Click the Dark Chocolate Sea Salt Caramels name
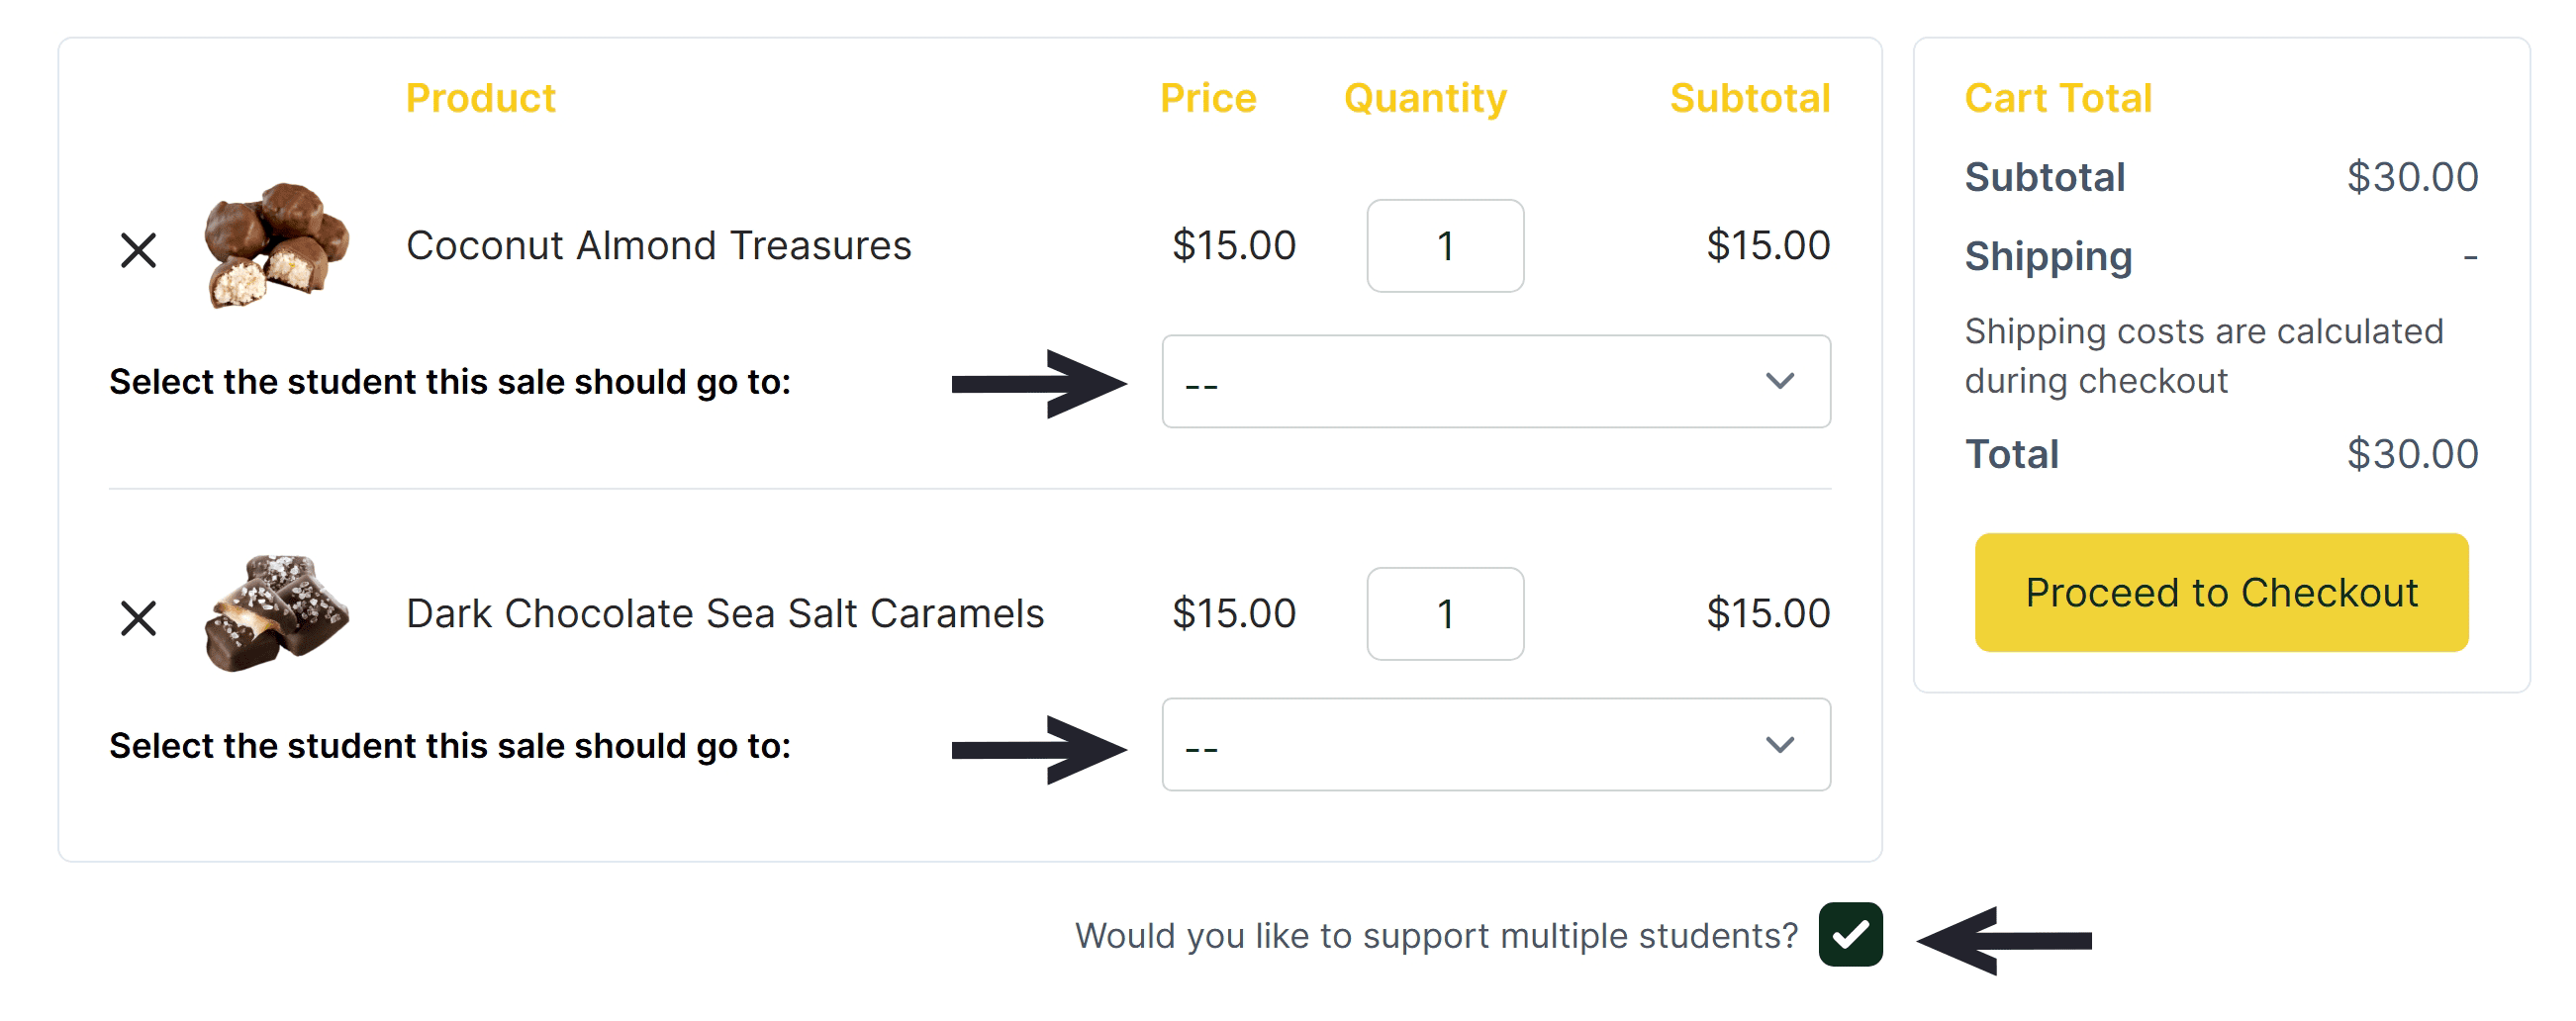The image size is (2576, 1021). point(724,614)
